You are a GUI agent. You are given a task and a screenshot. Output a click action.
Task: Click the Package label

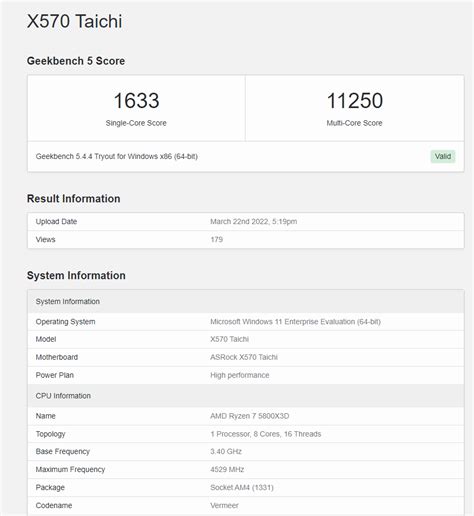50,488
